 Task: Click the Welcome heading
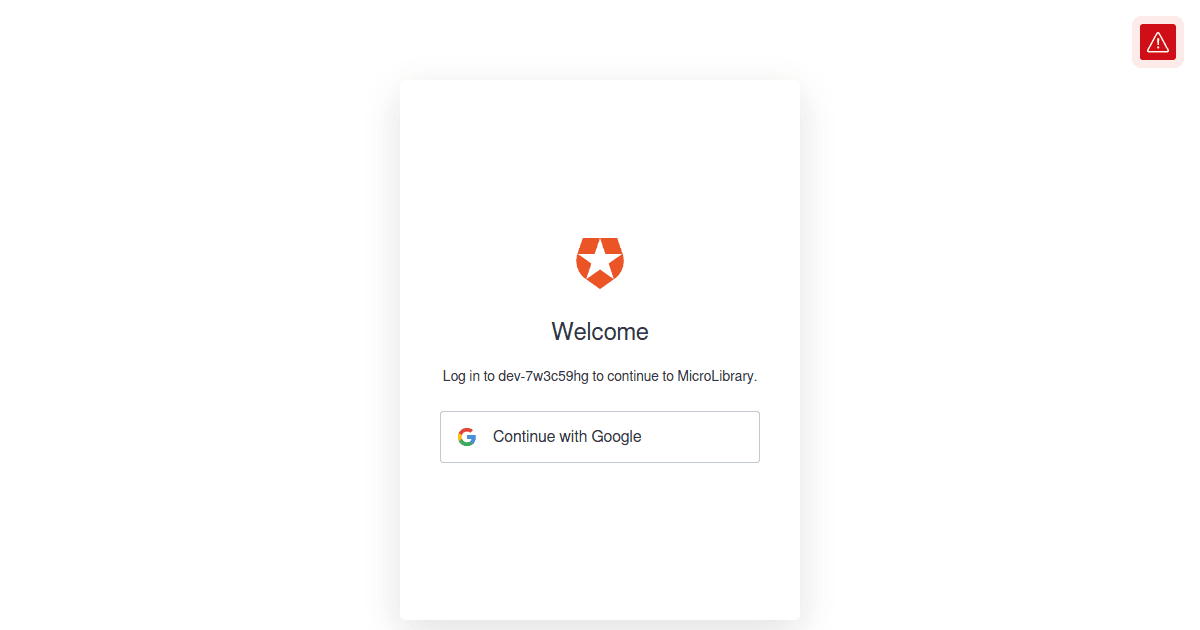[x=600, y=332]
